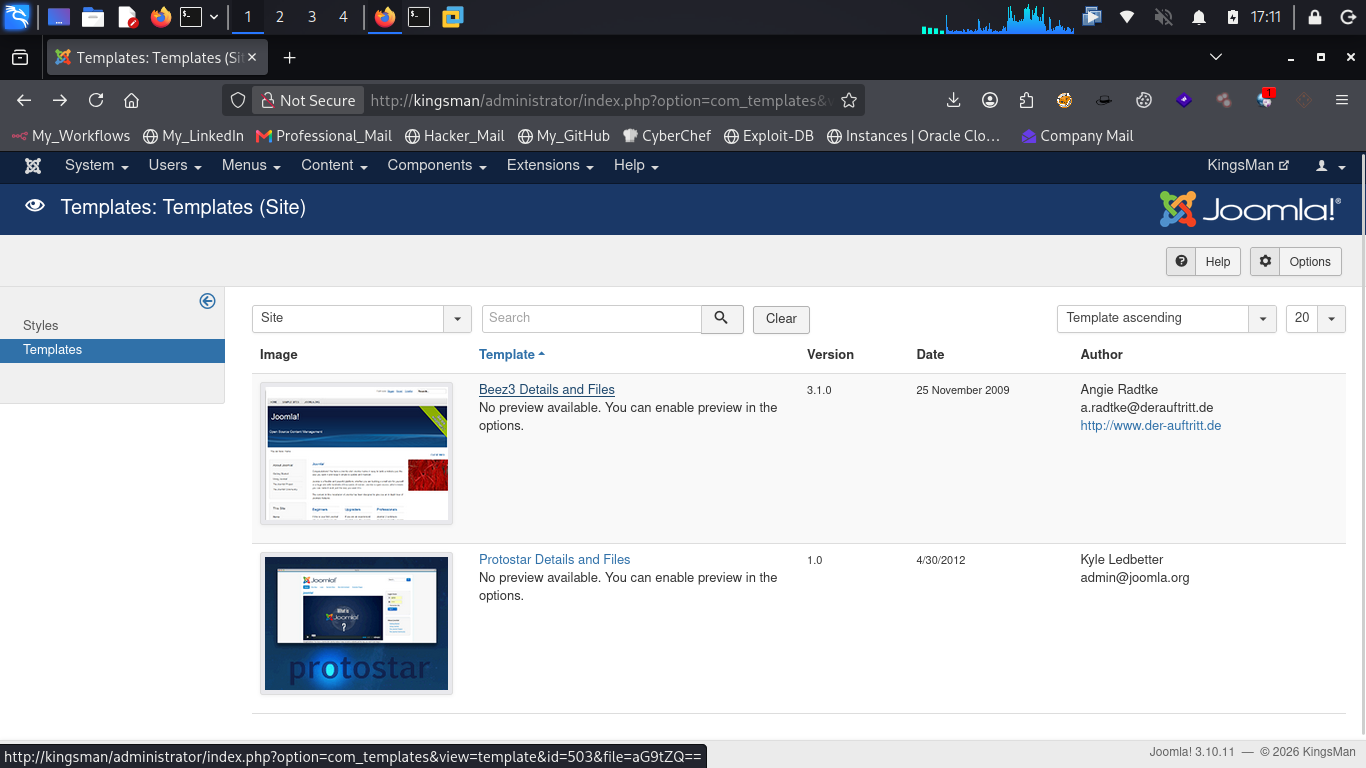Open the CyberChef bookmark
Screen dimensions: 1366x768
click(x=666, y=136)
